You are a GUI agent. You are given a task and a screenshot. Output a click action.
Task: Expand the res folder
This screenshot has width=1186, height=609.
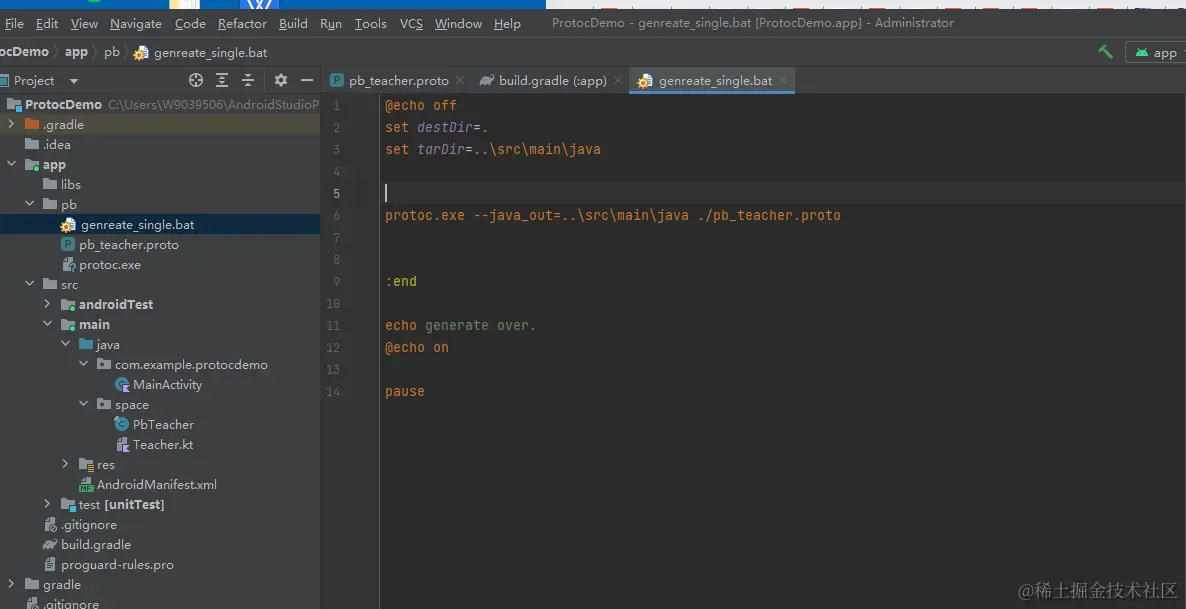point(65,464)
